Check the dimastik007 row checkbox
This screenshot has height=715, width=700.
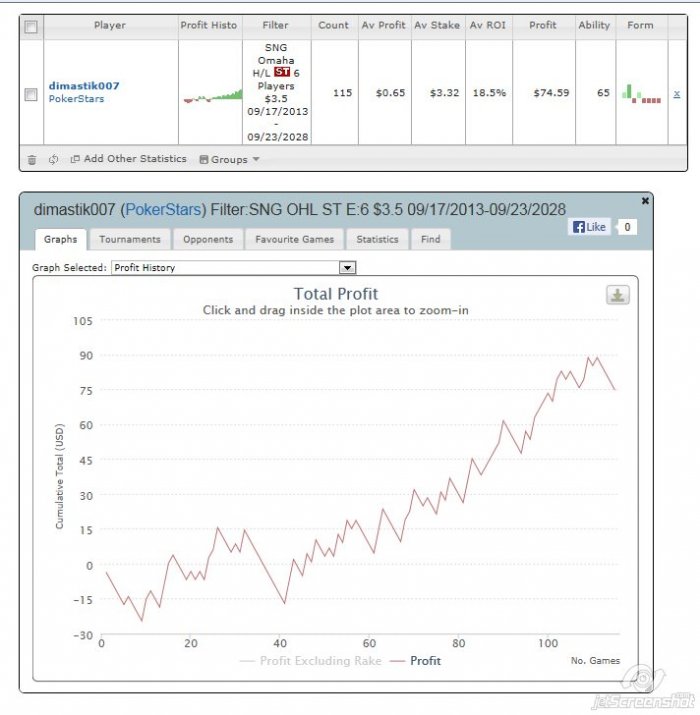click(31, 94)
